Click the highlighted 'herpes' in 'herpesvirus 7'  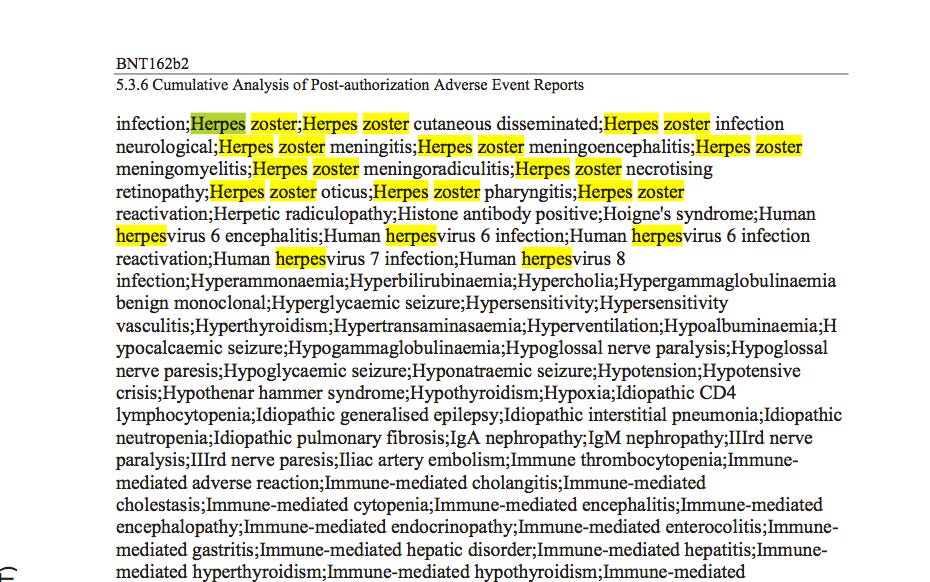click(x=301, y=259)
